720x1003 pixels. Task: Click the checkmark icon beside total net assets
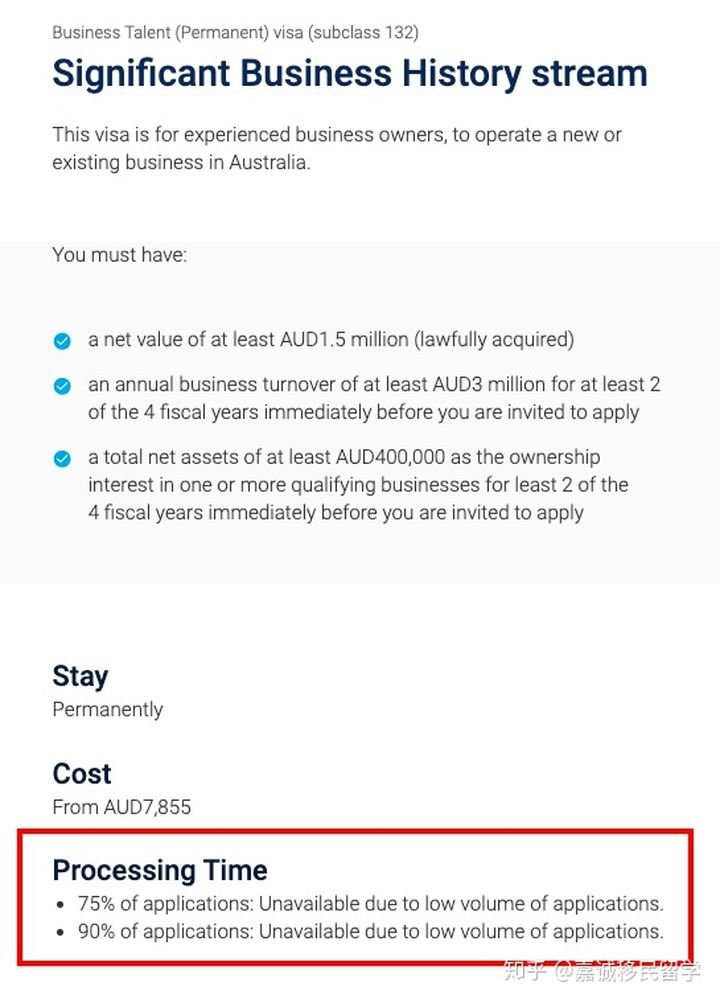click(62, 459)
